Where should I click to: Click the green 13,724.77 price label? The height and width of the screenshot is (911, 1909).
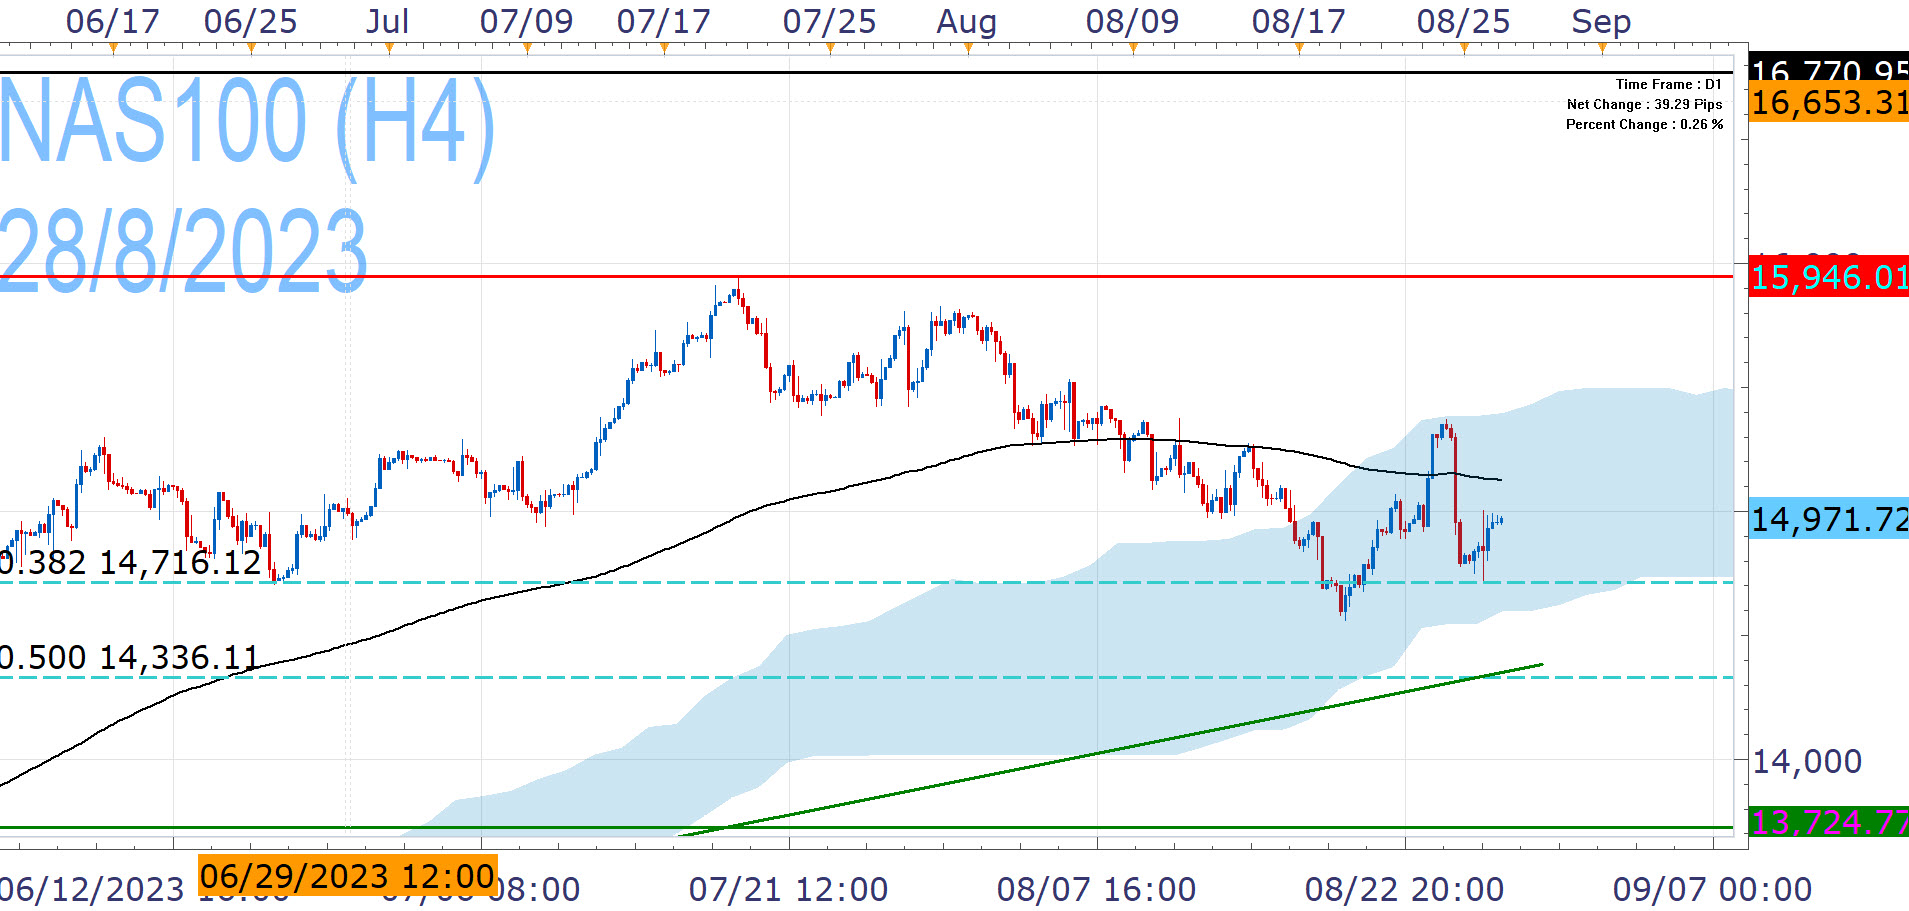(1828, 822)
